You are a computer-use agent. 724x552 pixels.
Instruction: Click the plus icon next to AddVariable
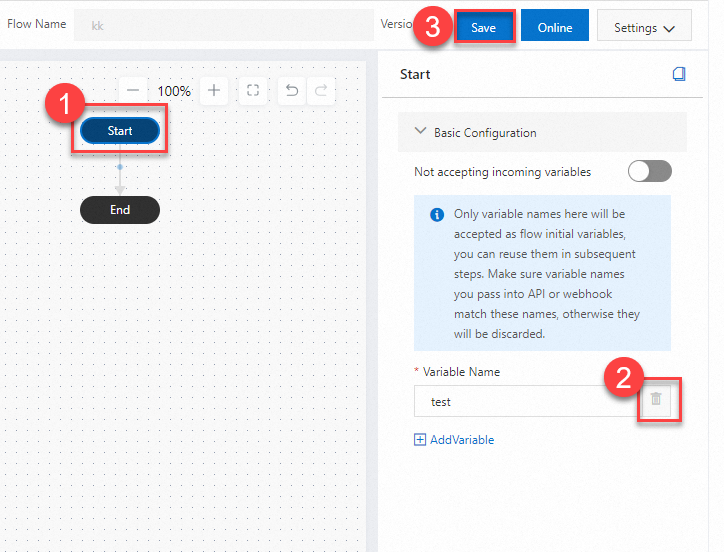tap(420, 440)
